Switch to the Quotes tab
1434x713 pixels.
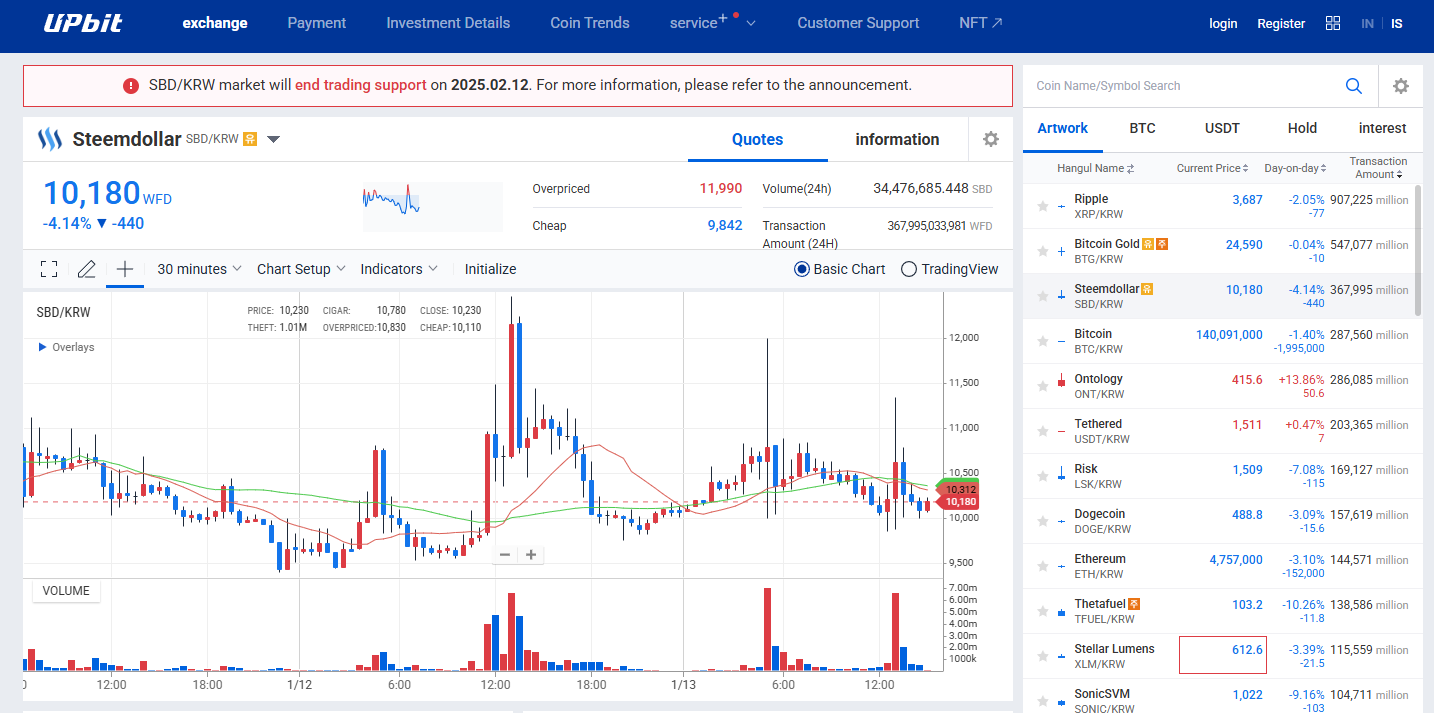point(757,139)
